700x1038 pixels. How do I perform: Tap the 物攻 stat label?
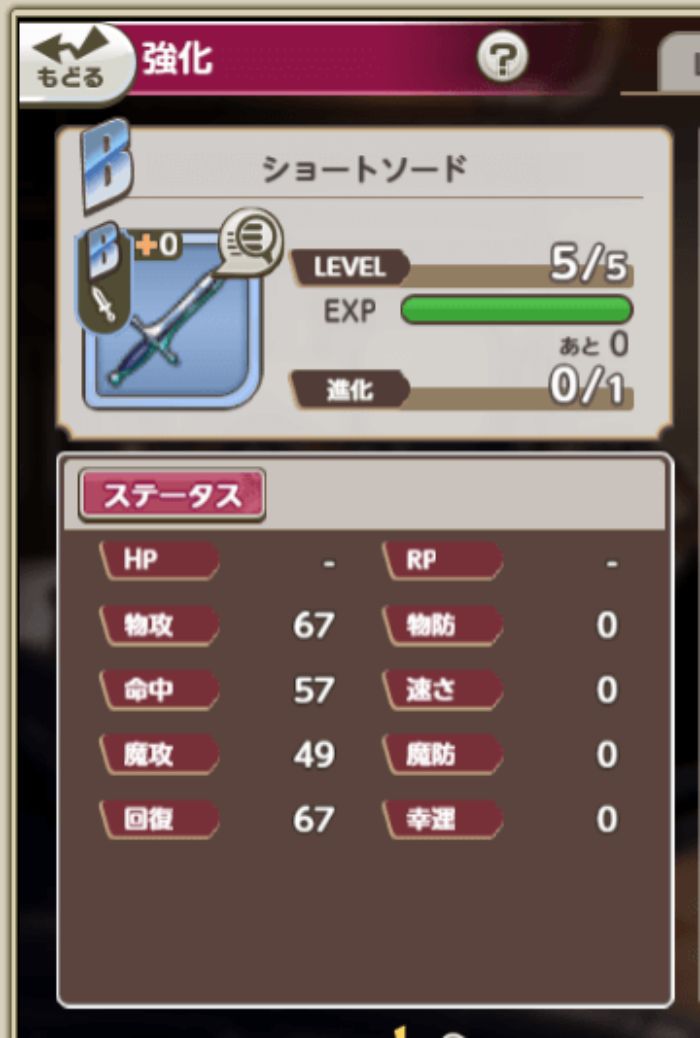159,625
